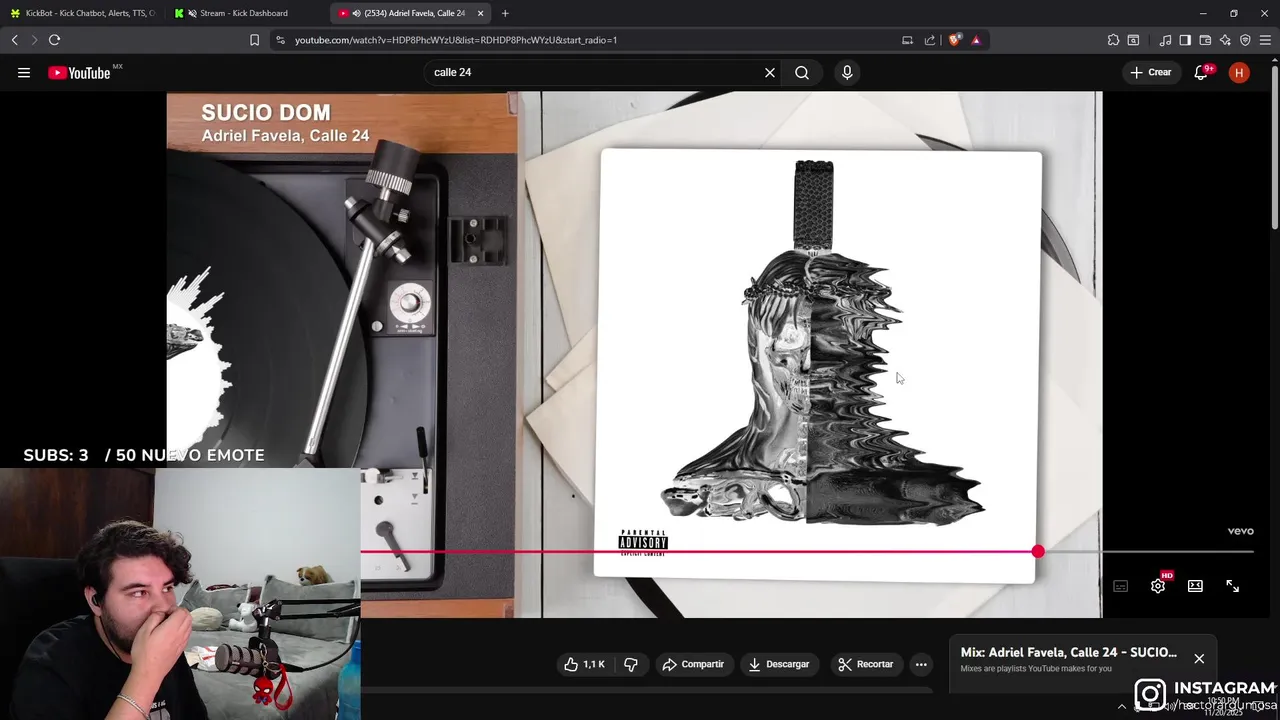
Task: Click the vevo watermark on video
Action: (x=1240, y=531)
